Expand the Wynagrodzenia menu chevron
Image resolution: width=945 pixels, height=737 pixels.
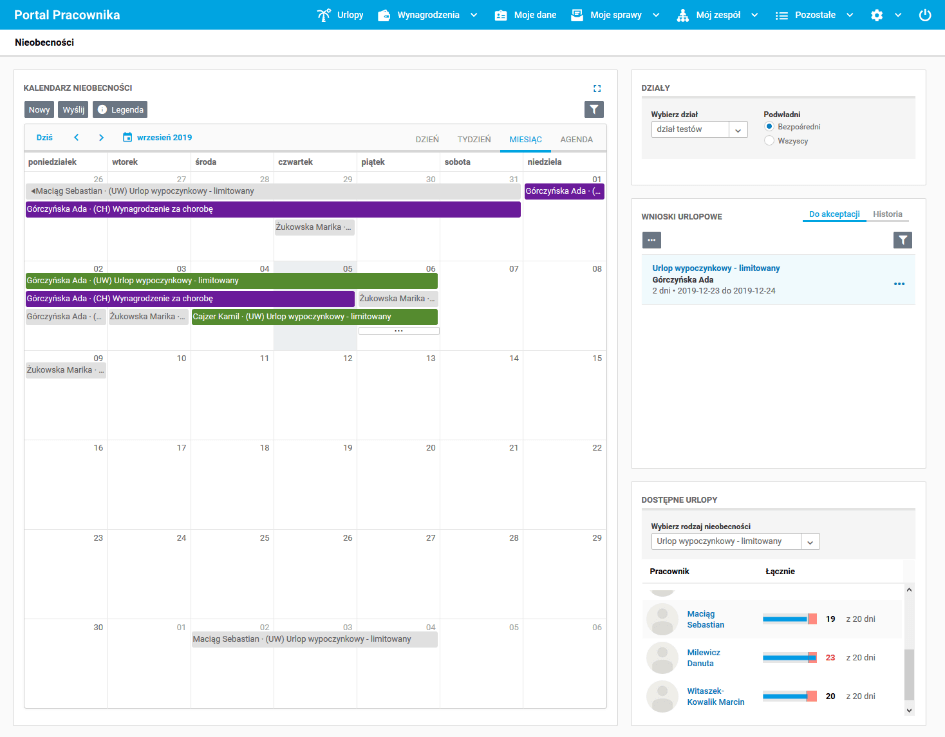coord(474,15)
